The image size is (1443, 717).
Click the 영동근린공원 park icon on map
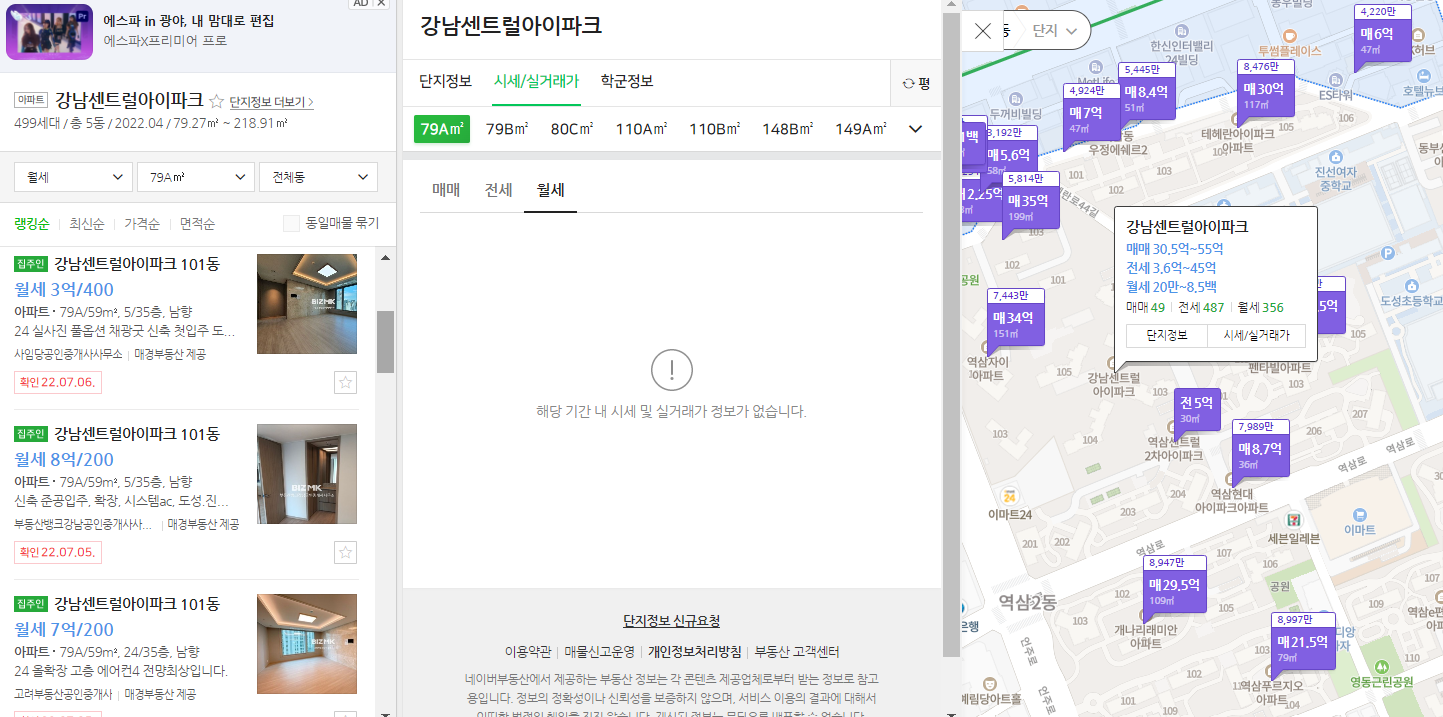(x=1381, y=667)
